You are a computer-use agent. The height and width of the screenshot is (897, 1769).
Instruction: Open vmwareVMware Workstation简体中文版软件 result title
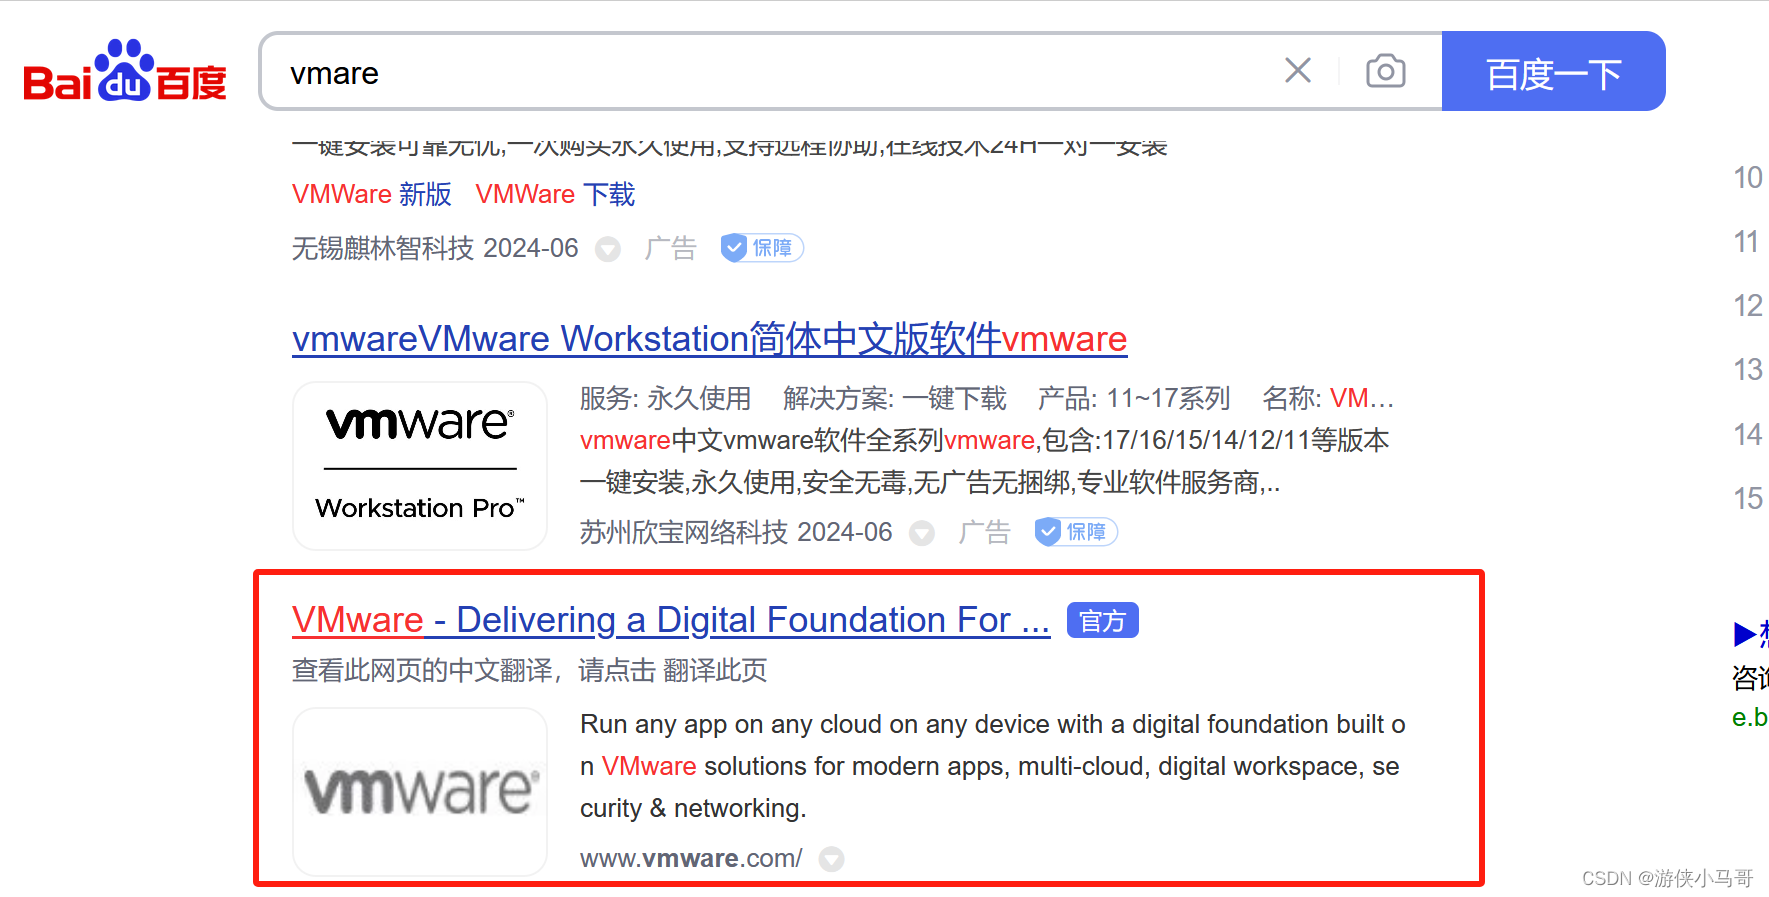[x=710, y=339]
